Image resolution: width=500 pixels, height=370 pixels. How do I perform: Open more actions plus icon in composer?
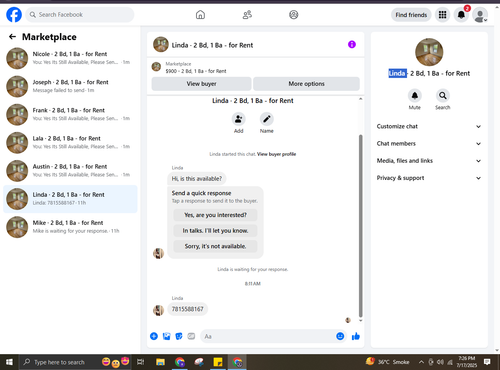154,336
